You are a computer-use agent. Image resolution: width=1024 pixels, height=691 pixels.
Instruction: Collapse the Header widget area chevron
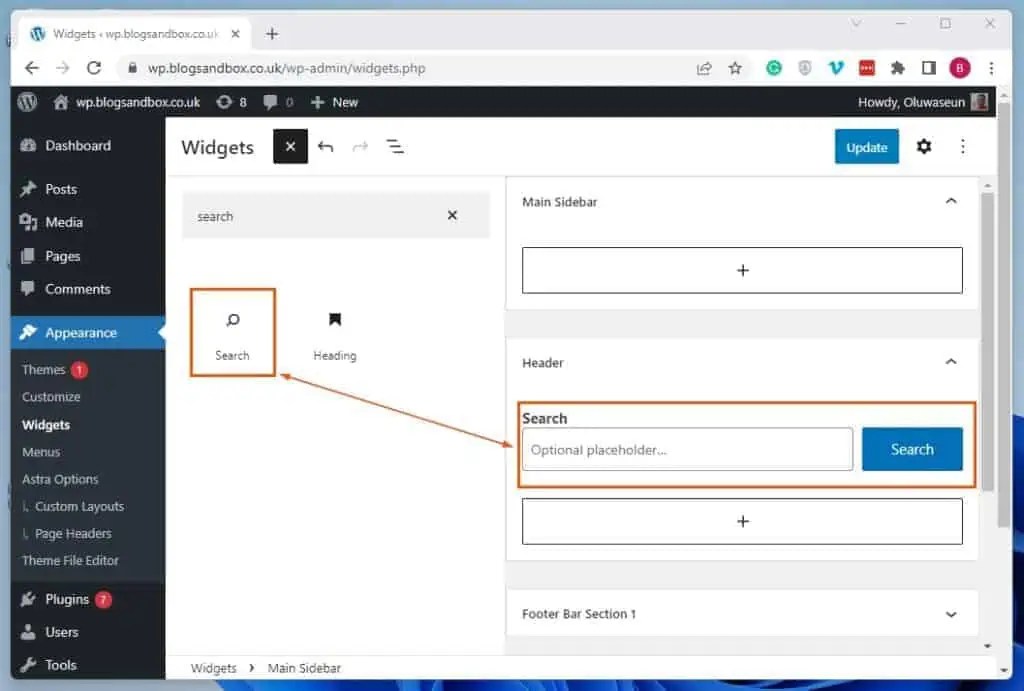pyautogui.click(x=951, y=362)
